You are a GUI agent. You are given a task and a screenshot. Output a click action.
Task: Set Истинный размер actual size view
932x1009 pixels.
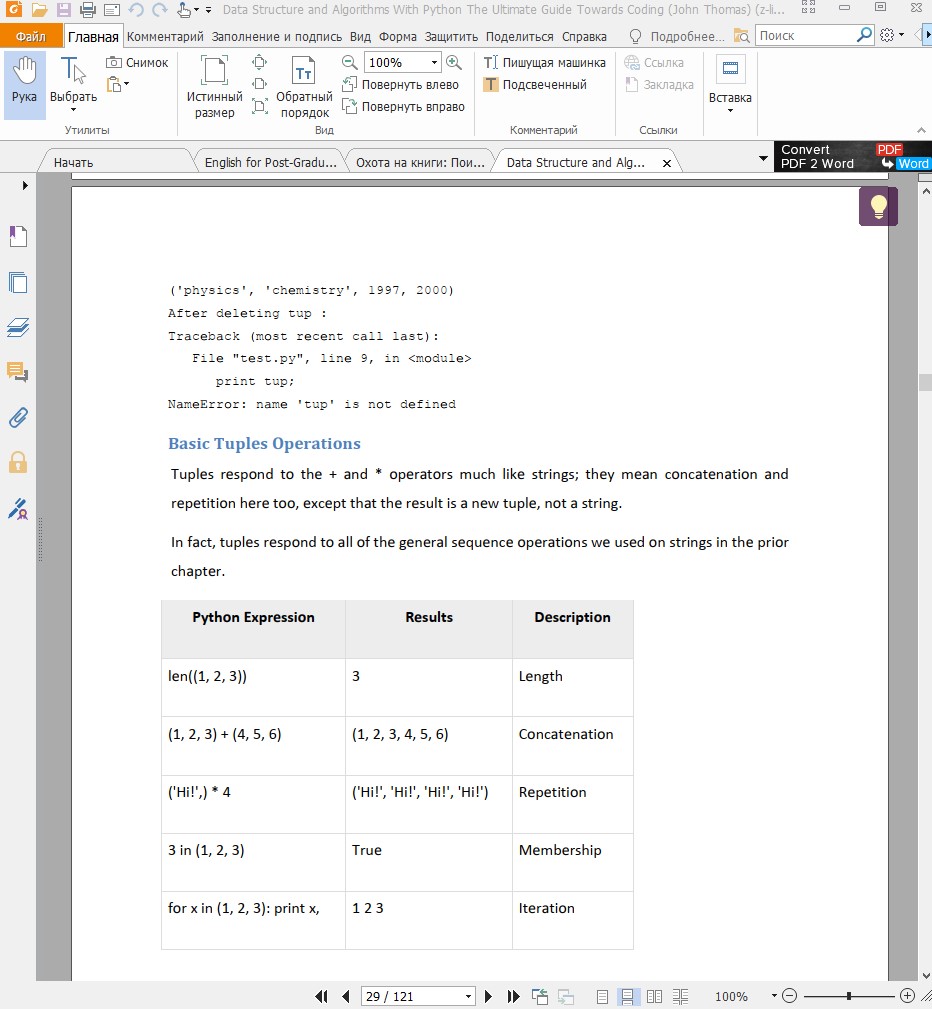[214, 87]
